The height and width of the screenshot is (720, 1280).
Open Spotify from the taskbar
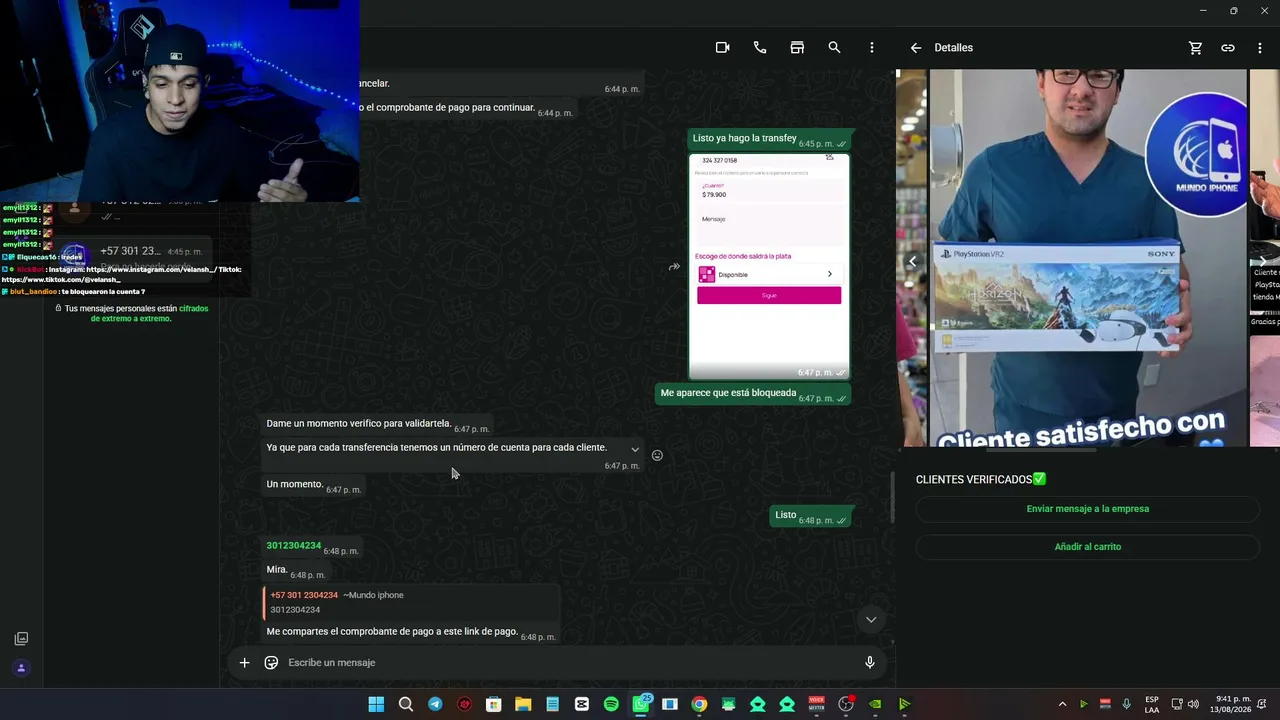611,704
